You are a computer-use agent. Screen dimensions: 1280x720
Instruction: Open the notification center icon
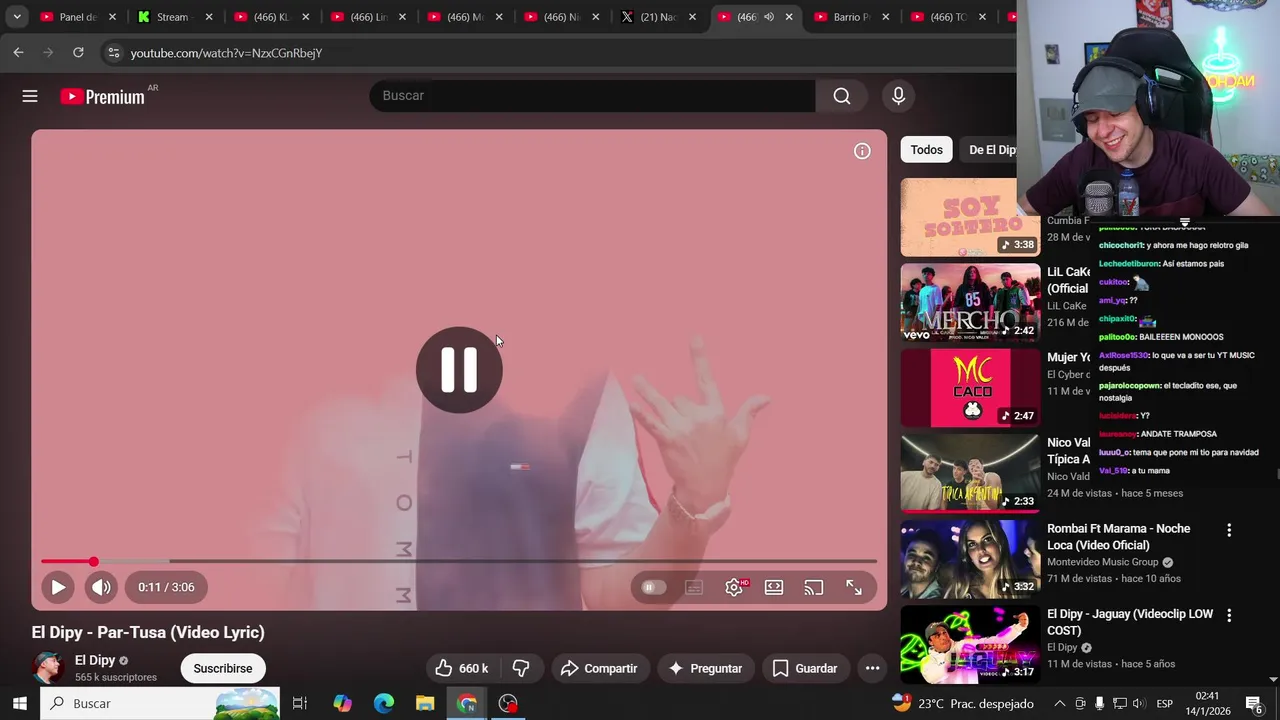coord(1254,704)
